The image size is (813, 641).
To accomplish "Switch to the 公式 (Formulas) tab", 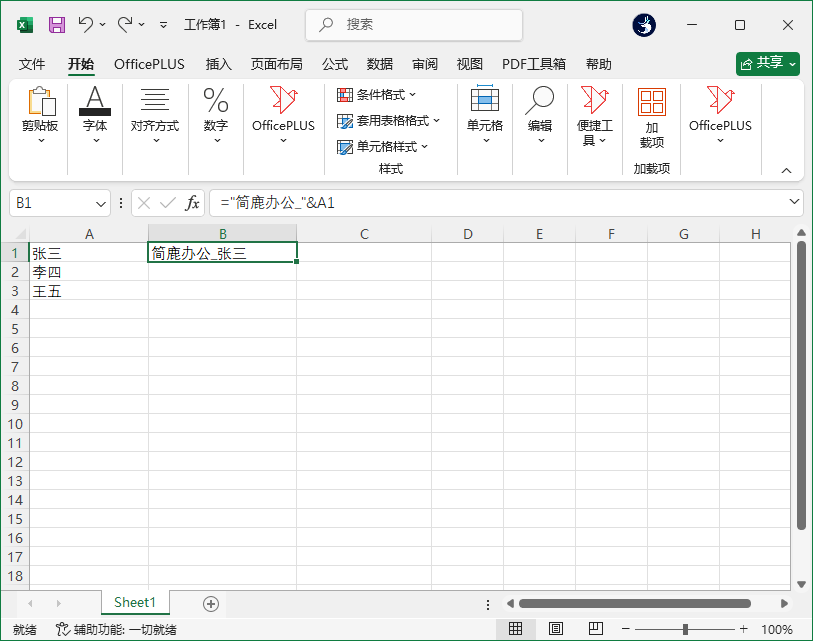I will [334, 63].
